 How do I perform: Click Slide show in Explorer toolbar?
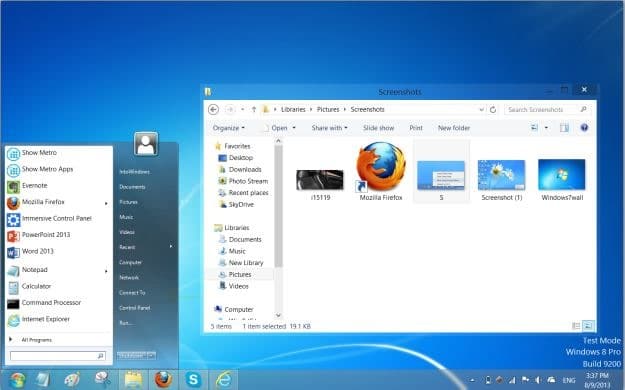pos(378,128)
